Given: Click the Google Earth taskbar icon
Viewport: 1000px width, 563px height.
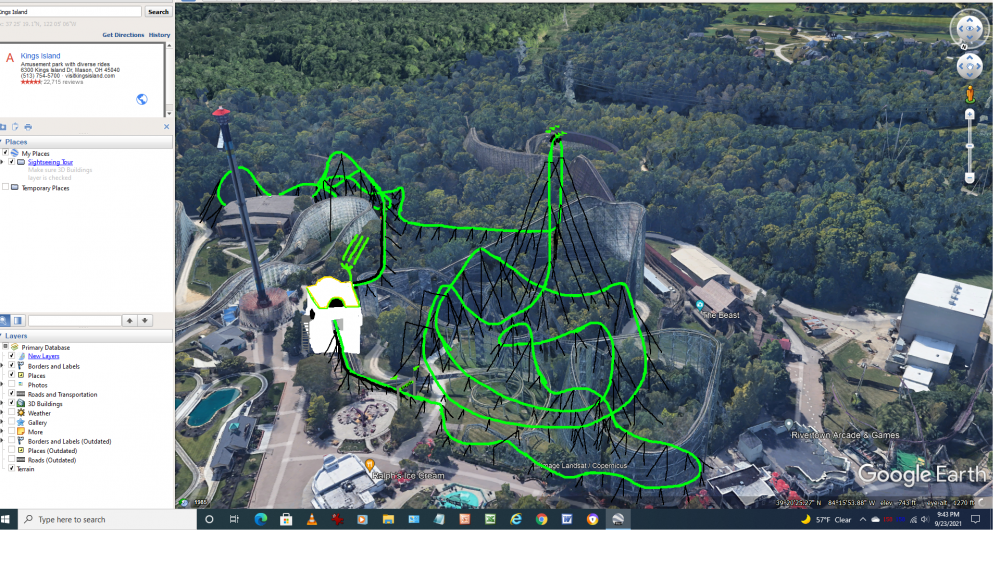Looking at the screenshot, I should click(x=617, y=519).
